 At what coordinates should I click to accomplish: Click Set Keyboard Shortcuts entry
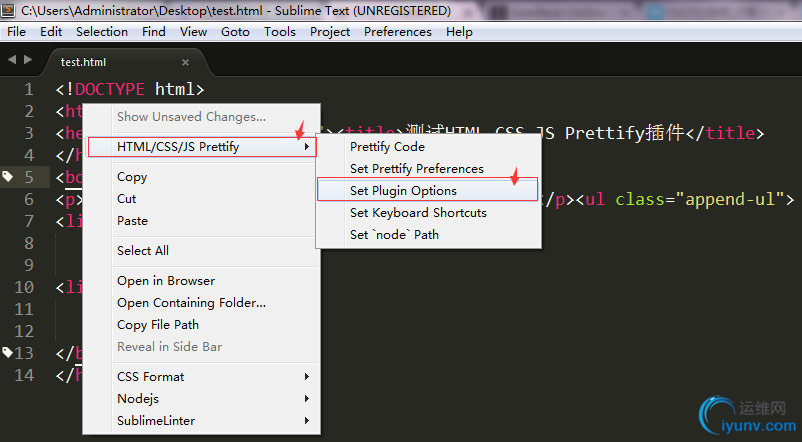click(x=418, y=213)
